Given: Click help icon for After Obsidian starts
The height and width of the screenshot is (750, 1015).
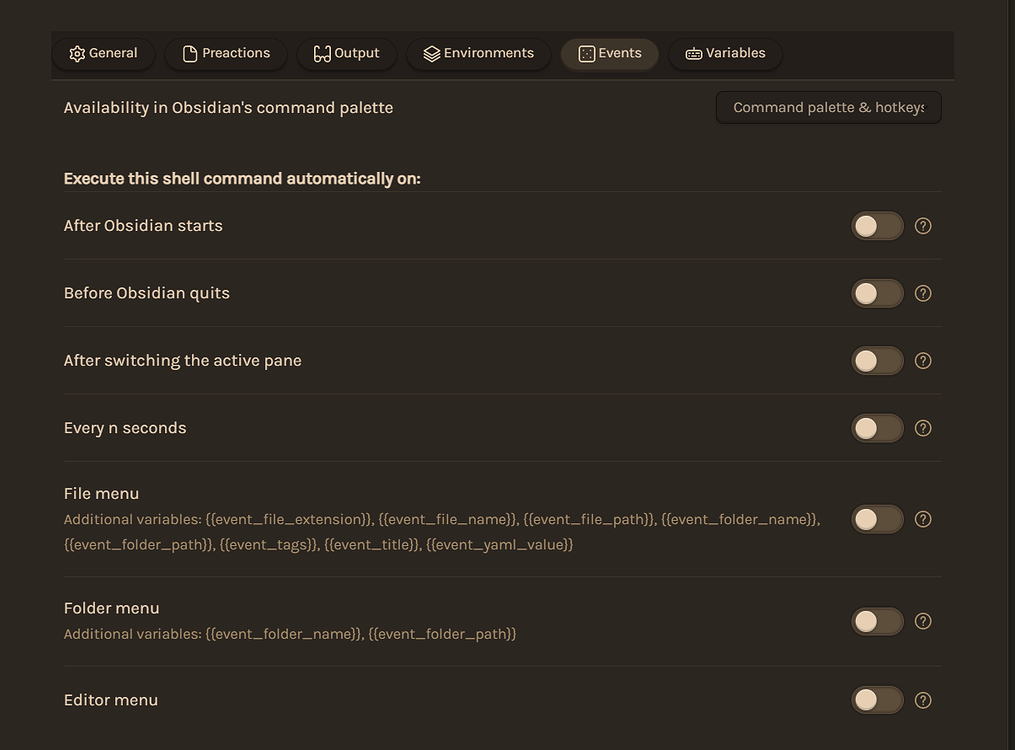Looking at the screenshot, I should pyautogui.click(x=923, y=226).
